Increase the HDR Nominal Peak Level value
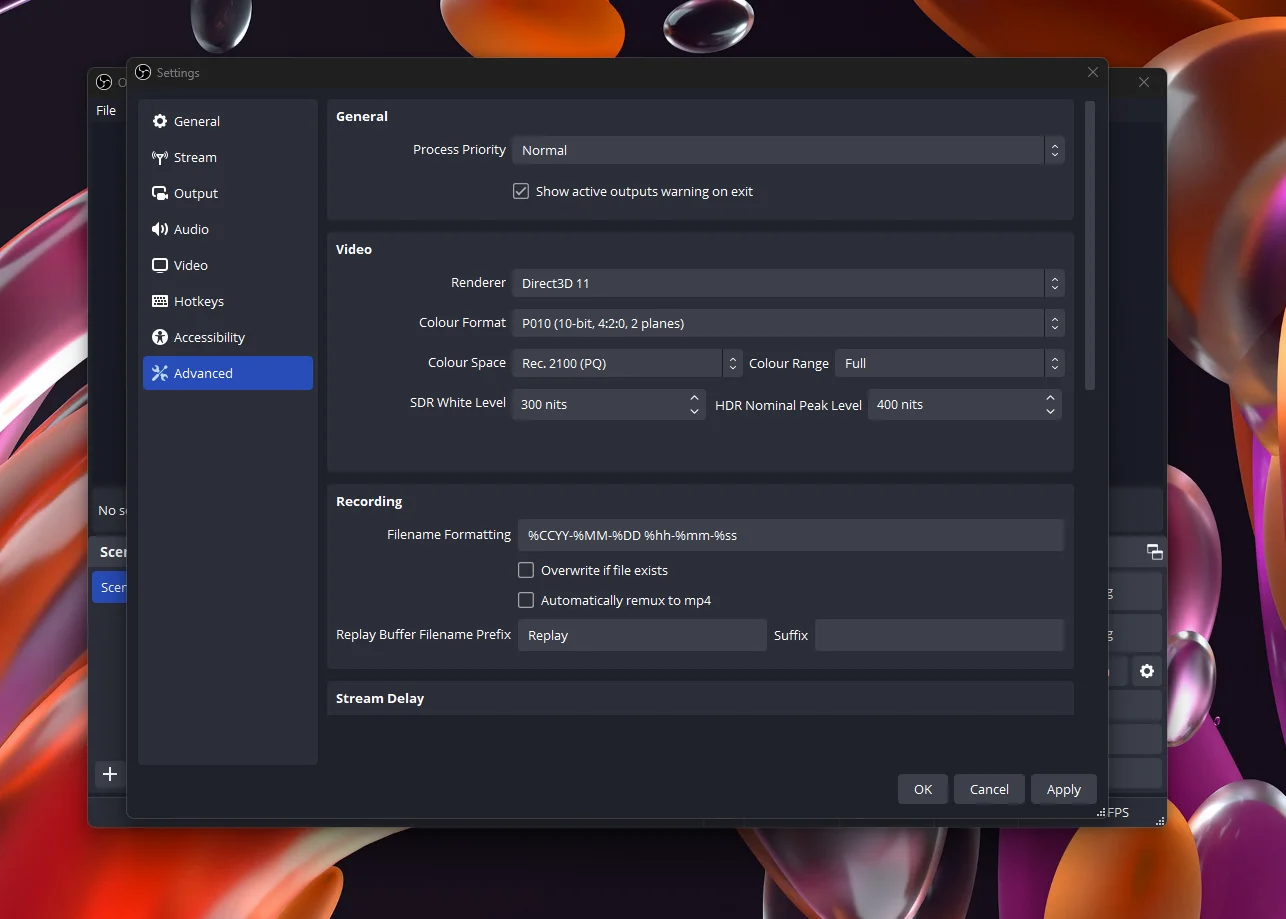The width and height of the screenshot is (1286, 919). (1050, 397)
